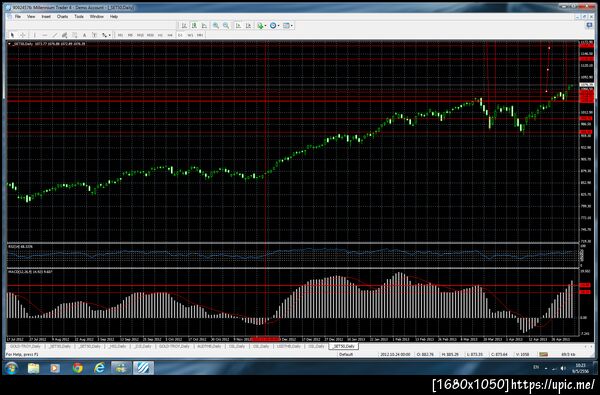Viewport: 600px width, 395px height.
Task: Open the green Indicators list icon
Action: pyautogui.click(x=260, y=26)
